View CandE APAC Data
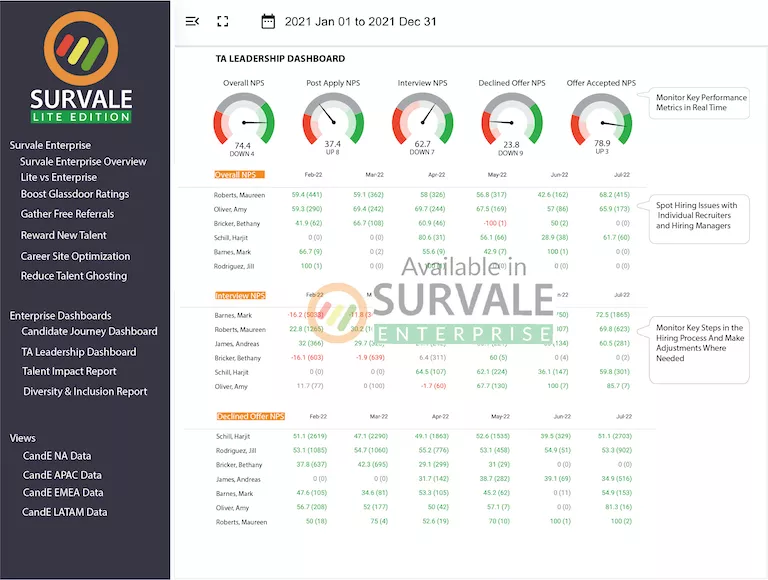 pyautogui.click(x=62, y=476)
